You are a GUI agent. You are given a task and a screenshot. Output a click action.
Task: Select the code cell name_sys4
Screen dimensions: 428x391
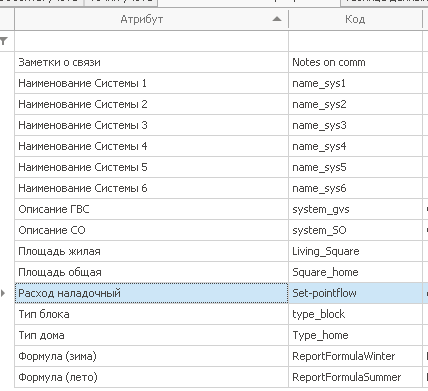(x=355, y=146)
